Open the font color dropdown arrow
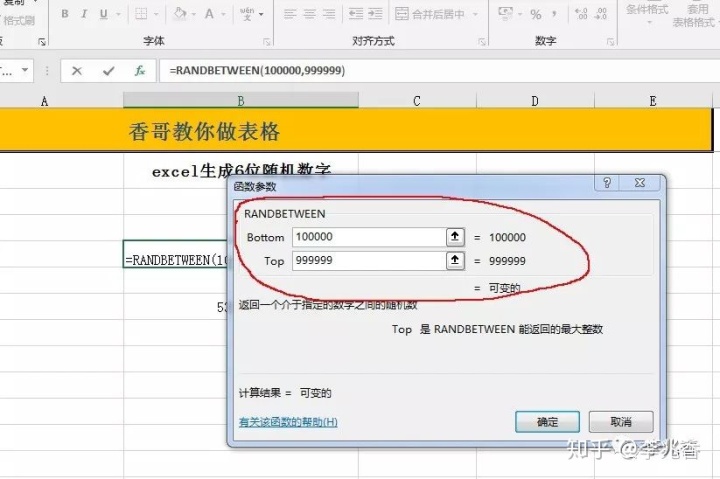The width and height of the screenshot is (720, 479). pyautogui.click(x=223, y=15)
